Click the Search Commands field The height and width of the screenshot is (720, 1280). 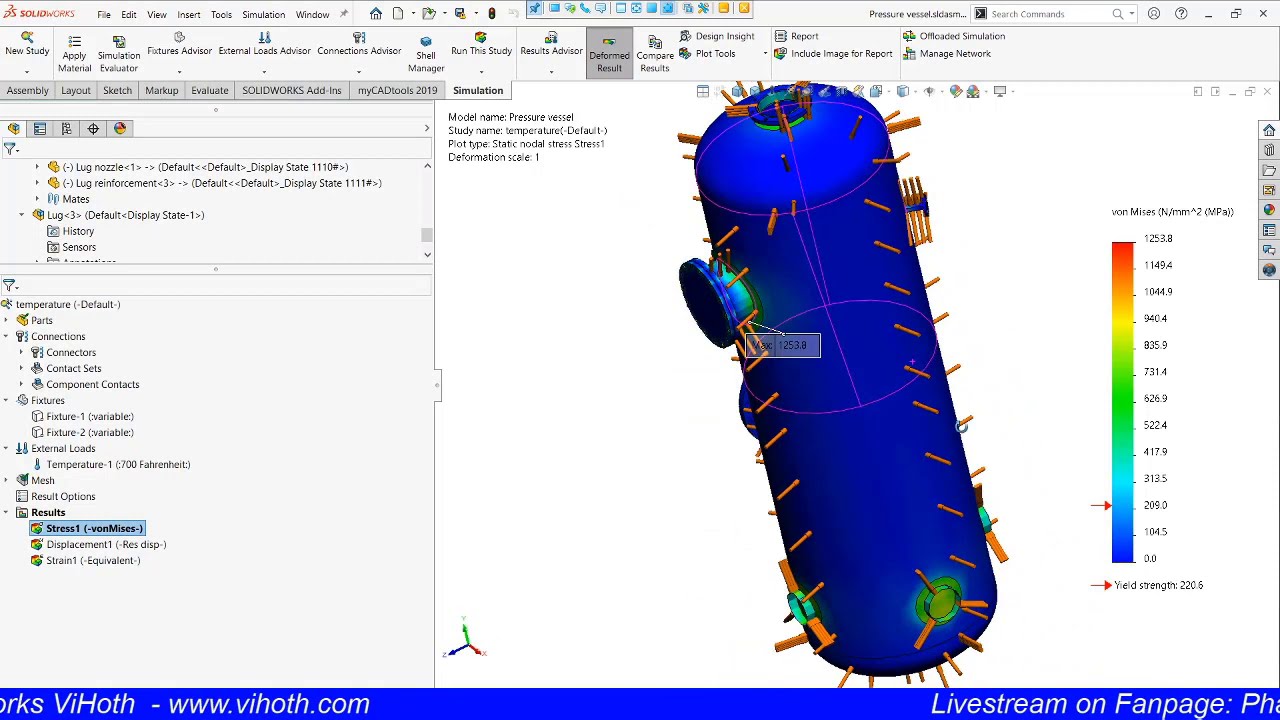click(x=1050, y=14)
